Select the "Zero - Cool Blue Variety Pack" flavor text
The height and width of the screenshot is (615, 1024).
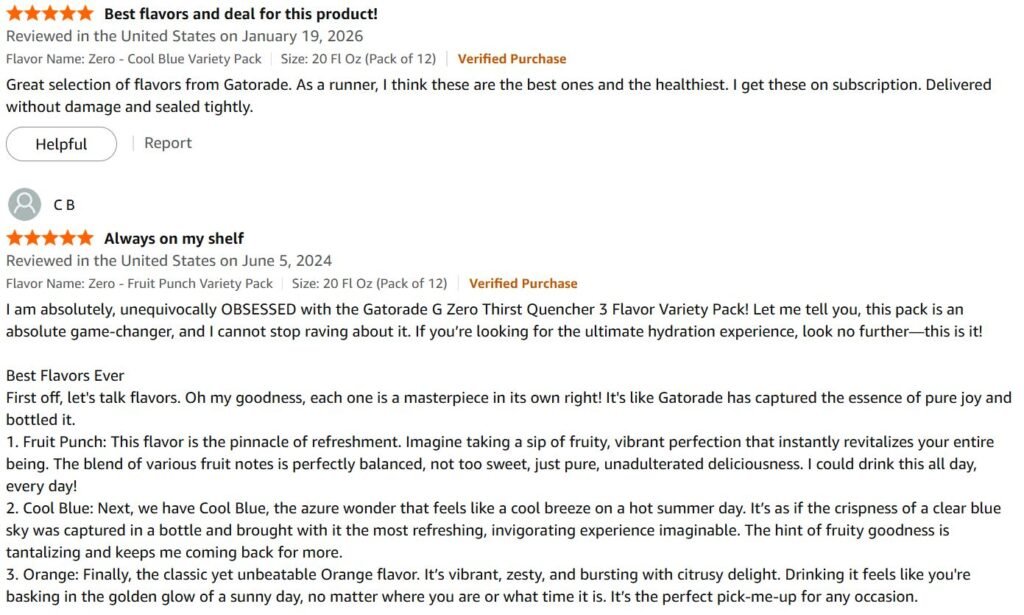point(134,59)
